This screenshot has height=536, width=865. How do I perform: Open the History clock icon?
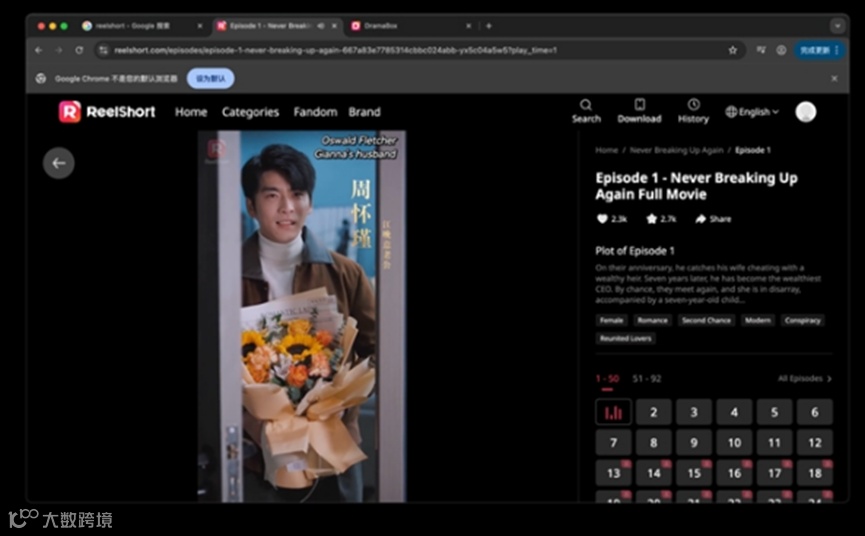tap(693, 111)
